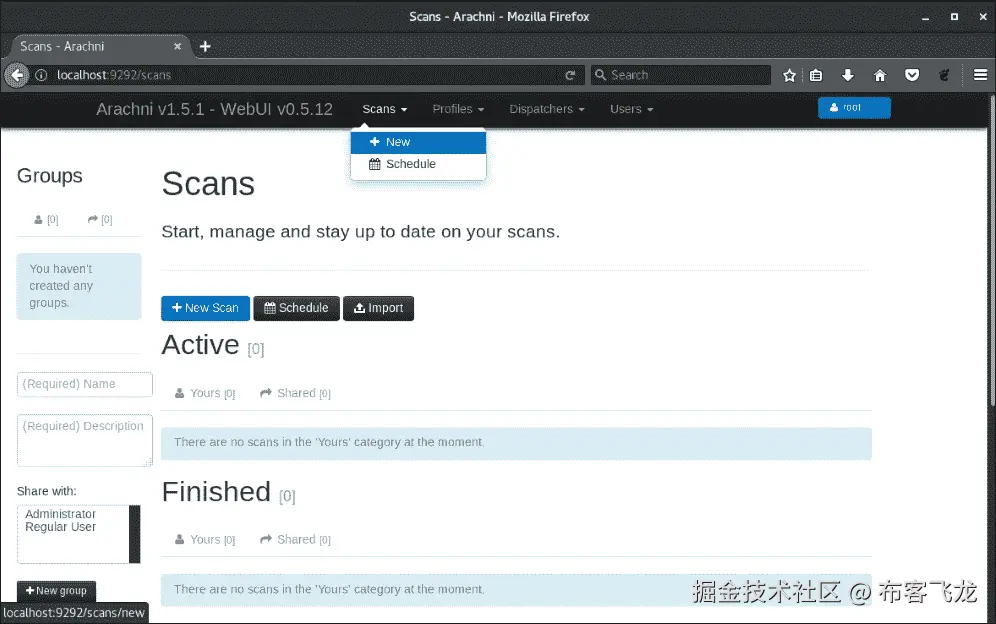Open the Scans dropdown menu
996x624 pixels.
(384, 109)
